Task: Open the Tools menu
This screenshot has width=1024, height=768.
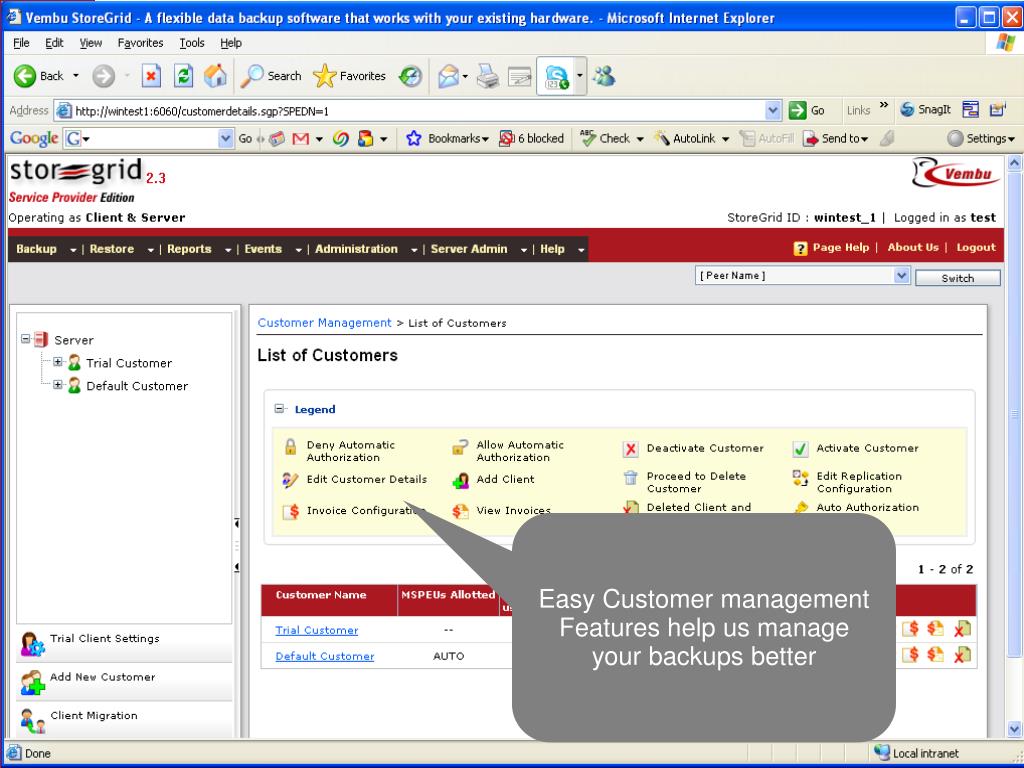Action: [x=192, y=43]
